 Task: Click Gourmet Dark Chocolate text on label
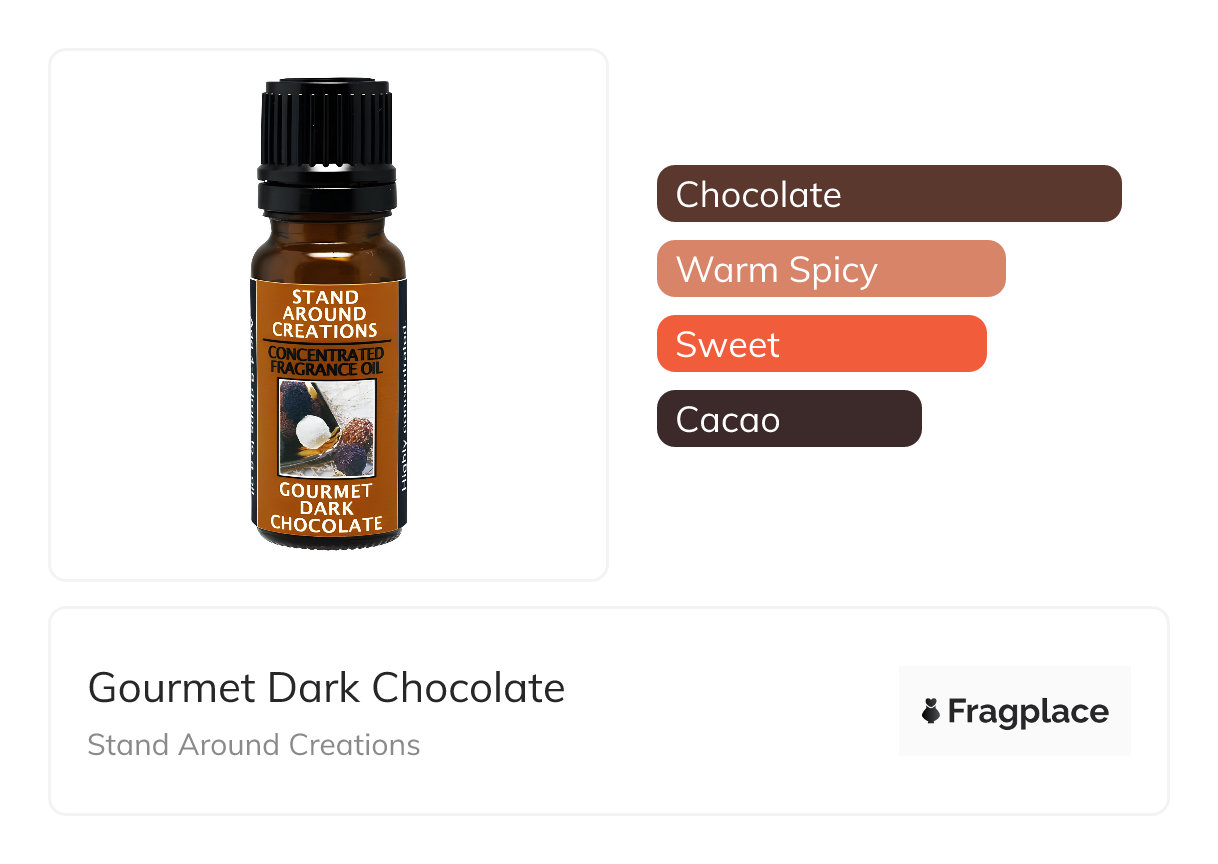tap(326, 507)
